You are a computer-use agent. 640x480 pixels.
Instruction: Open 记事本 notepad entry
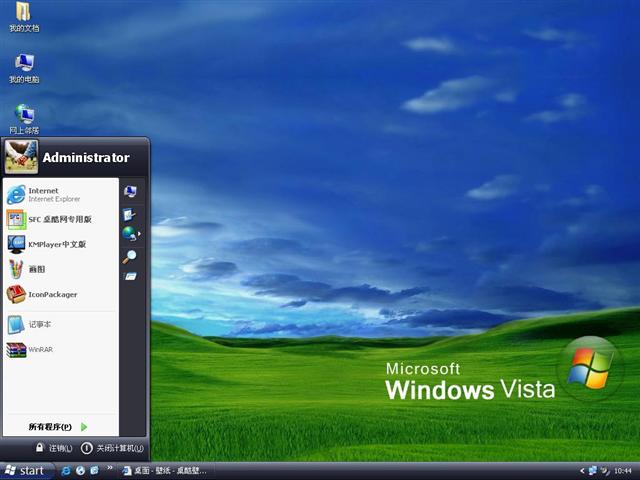61,324
